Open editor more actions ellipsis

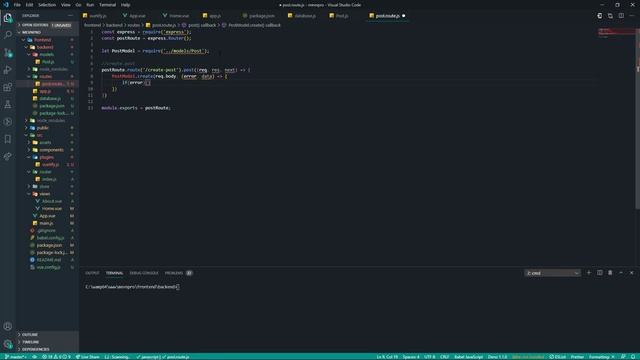pyautogui.click(x=632, y=16)
